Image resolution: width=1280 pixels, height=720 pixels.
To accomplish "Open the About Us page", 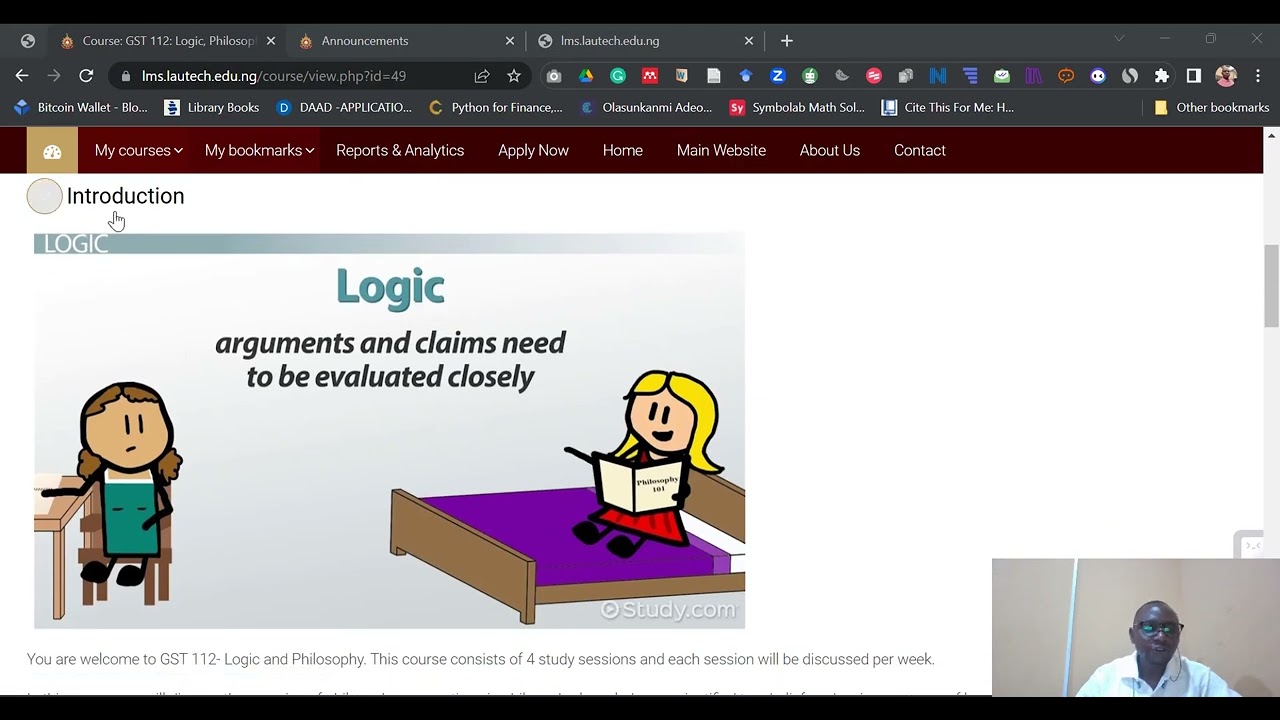I will tap(830, 150).
